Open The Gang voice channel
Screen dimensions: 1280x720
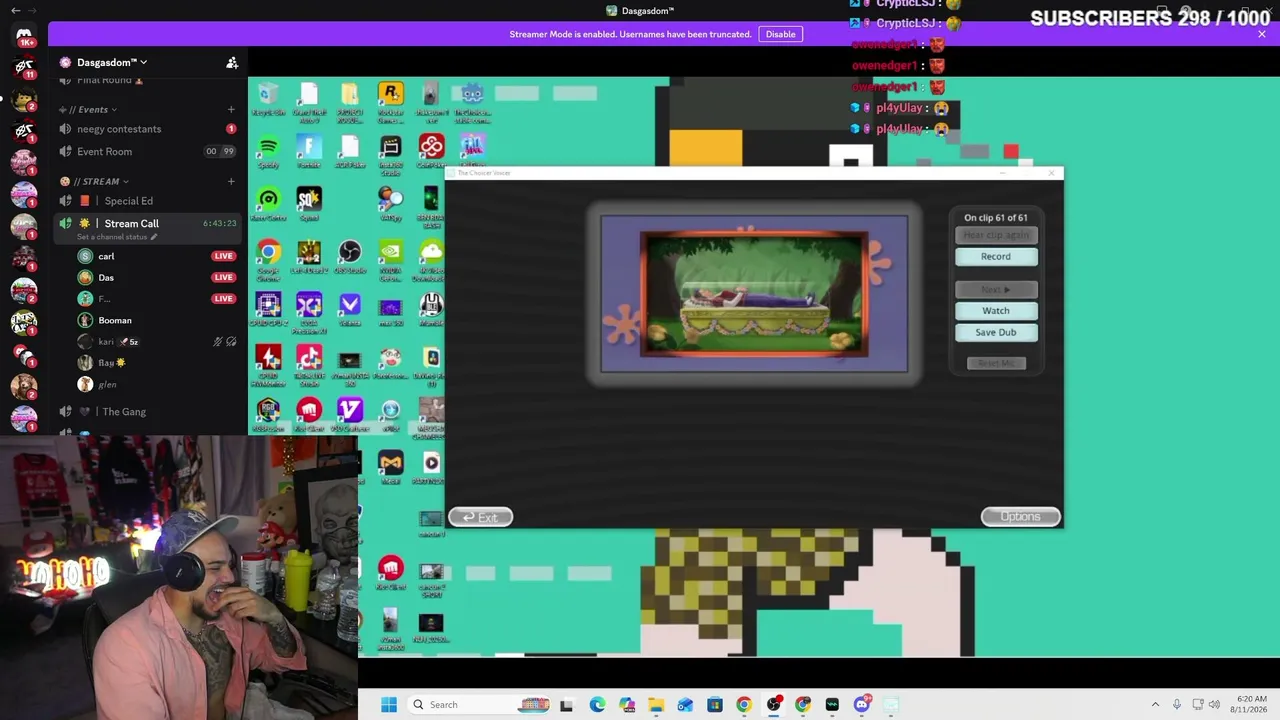[x=148, y=412]
